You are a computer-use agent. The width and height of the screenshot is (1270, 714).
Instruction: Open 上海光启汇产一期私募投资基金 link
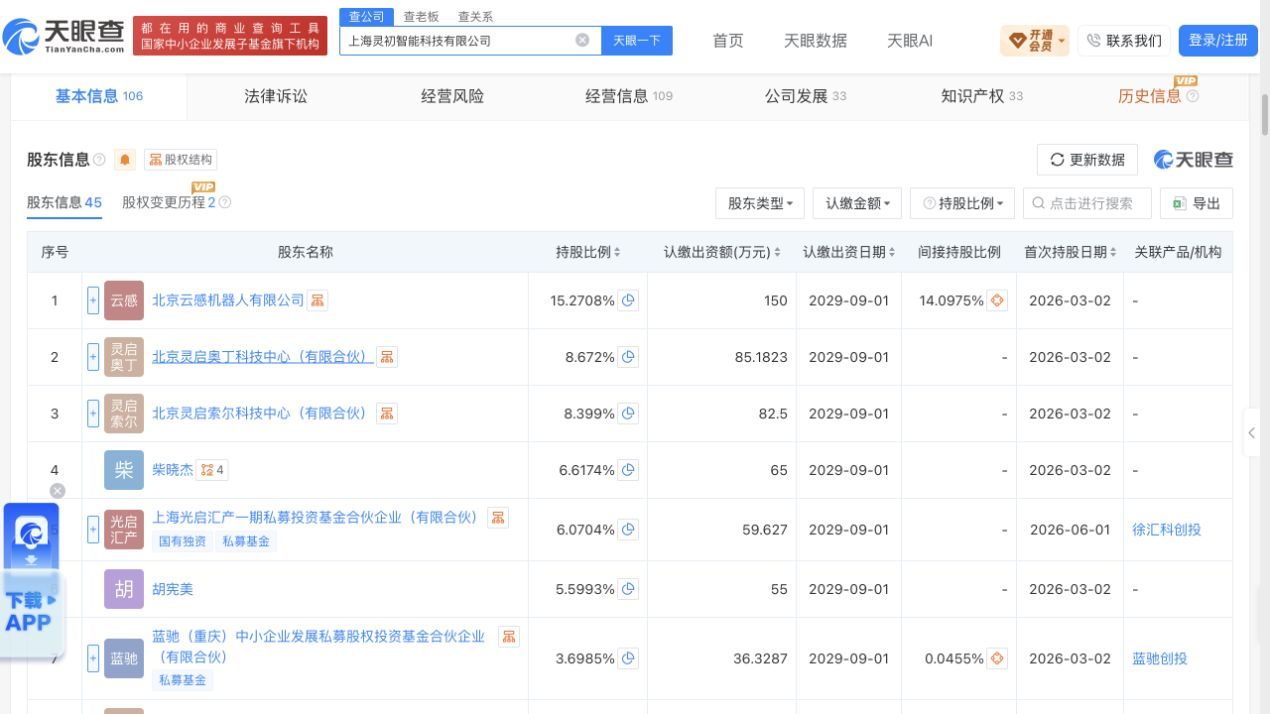315,517
